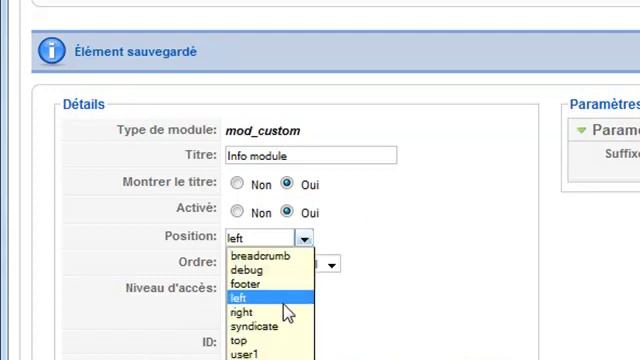Image resolution: width=640 pixels, height=360 pixels.
Task: Click the Position dropdown arrow
Action: (x=304, y=238)
